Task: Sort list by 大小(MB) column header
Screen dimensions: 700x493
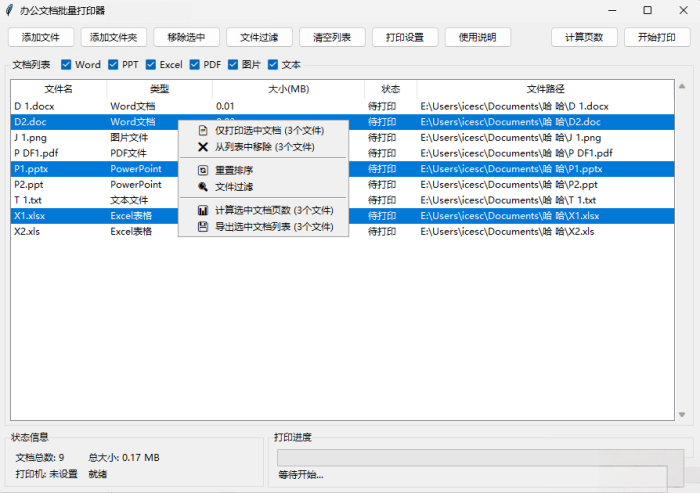Action: (288, 89)
